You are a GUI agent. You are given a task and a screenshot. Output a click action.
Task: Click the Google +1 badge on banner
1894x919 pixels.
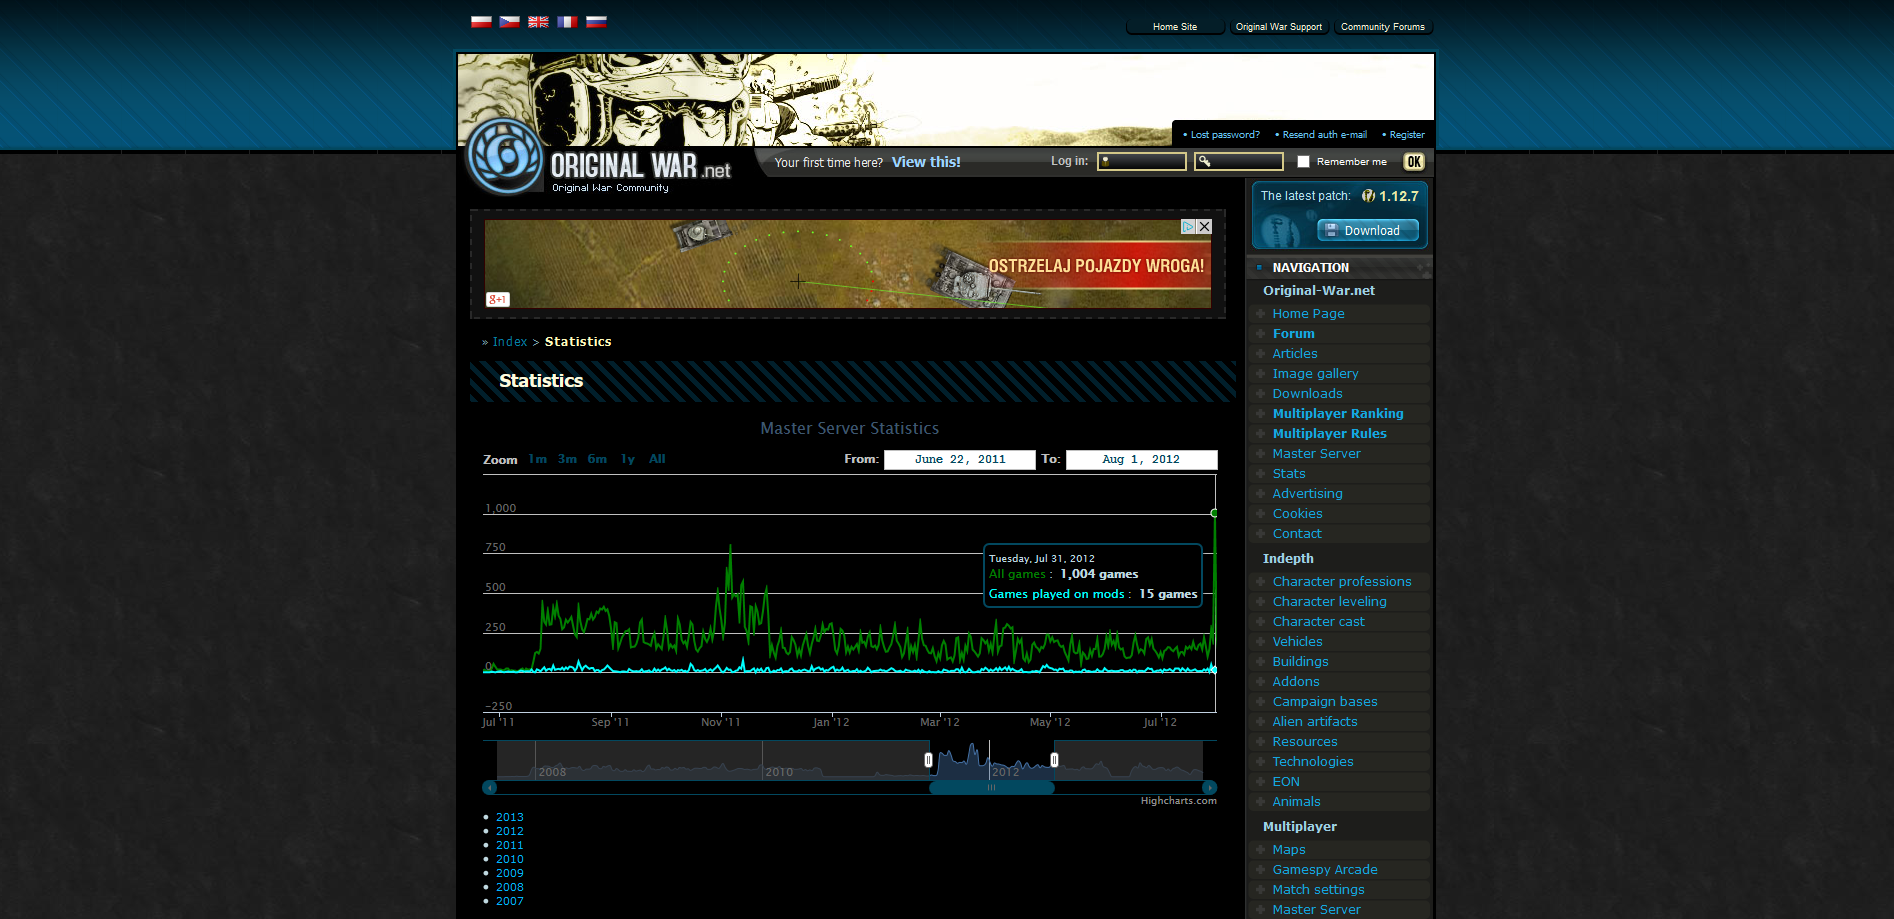498,299
